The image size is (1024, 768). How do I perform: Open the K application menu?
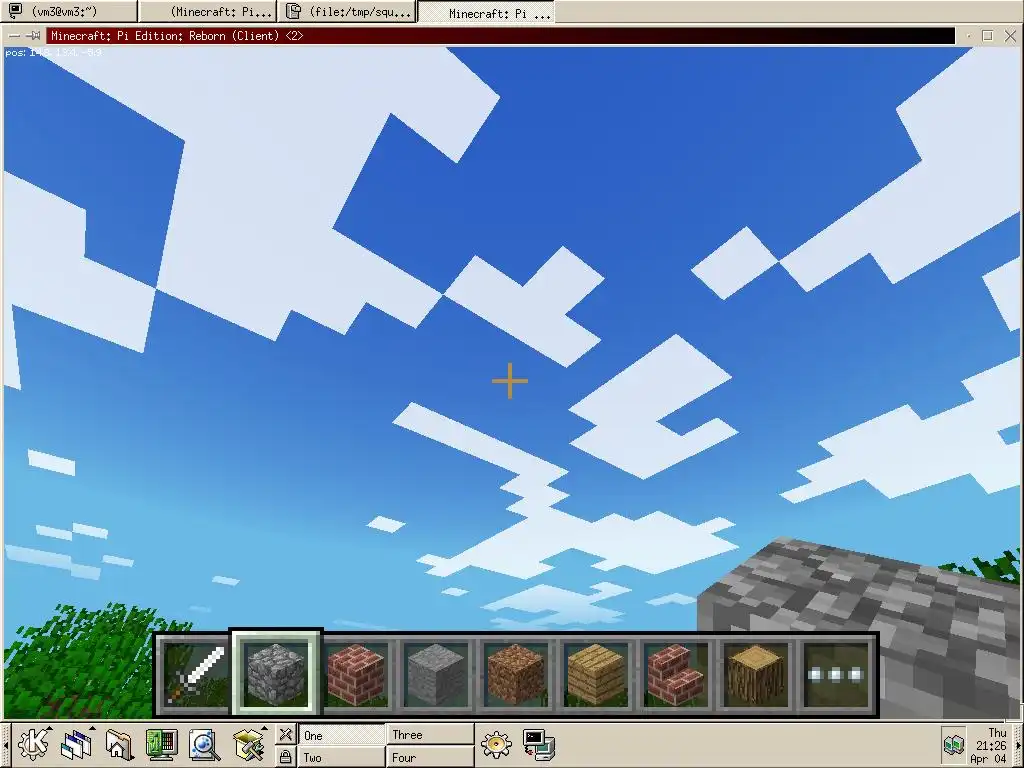[x=33, y=744]
